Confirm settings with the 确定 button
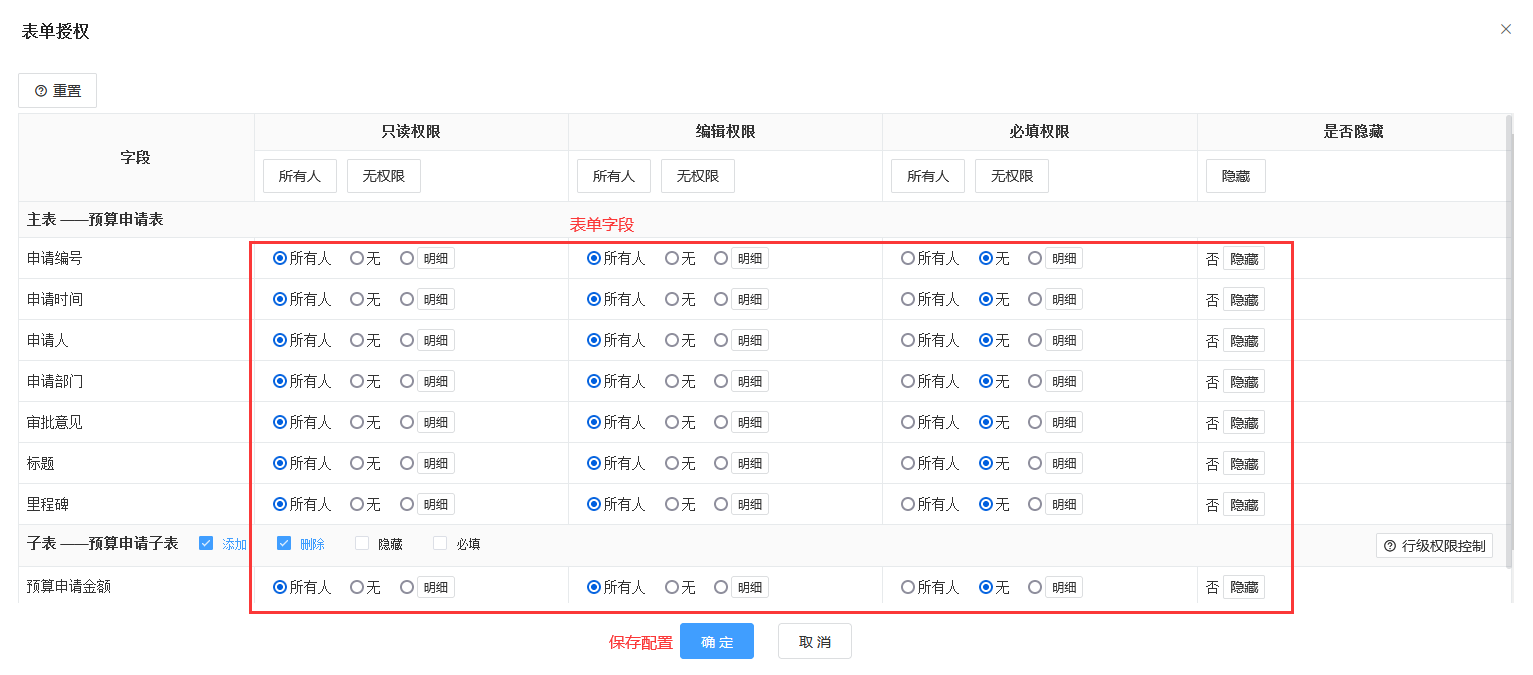 716,642
